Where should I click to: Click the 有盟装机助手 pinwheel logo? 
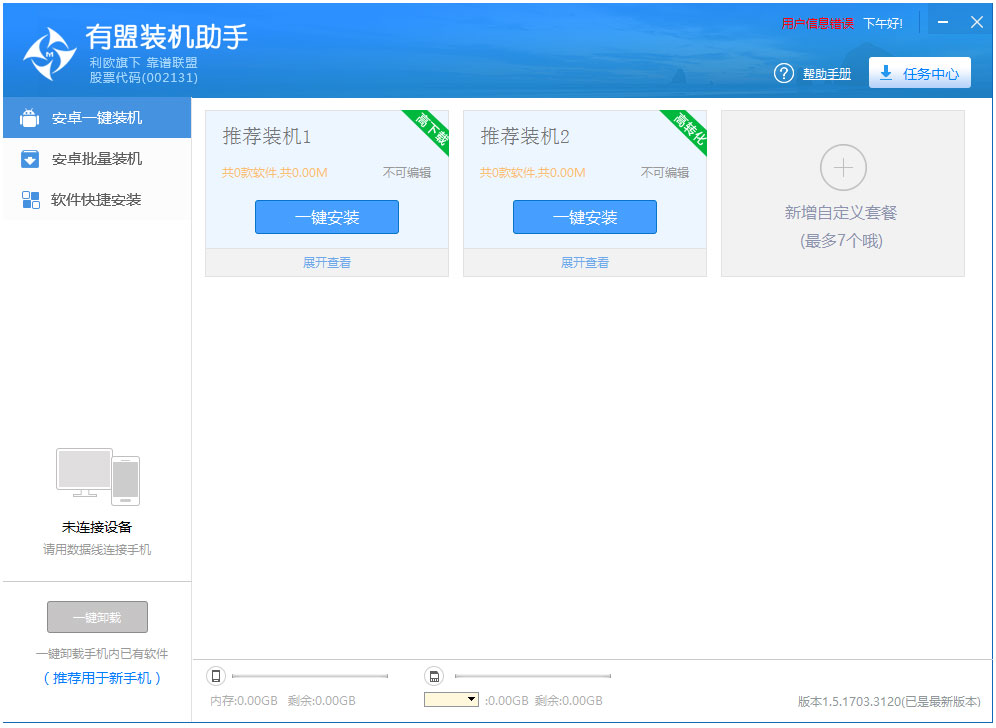coord(49,53)
